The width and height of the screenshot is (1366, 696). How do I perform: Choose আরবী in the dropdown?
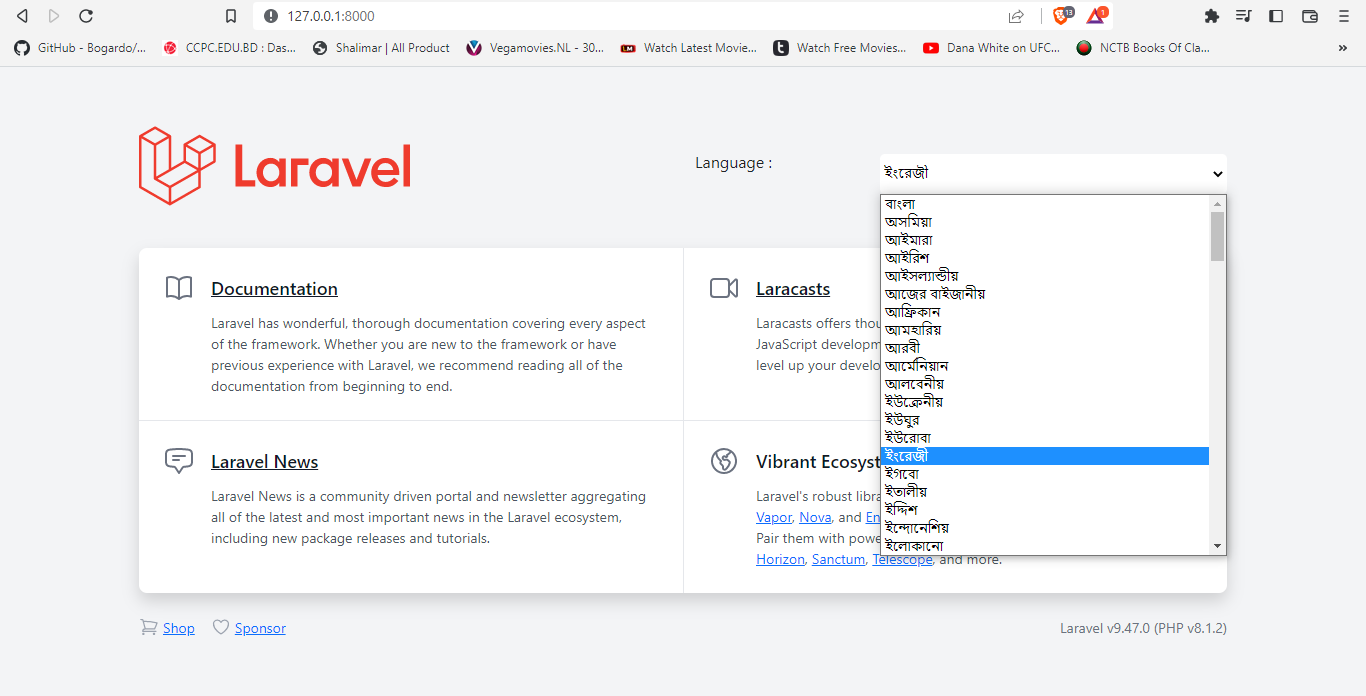point(1045,348)
